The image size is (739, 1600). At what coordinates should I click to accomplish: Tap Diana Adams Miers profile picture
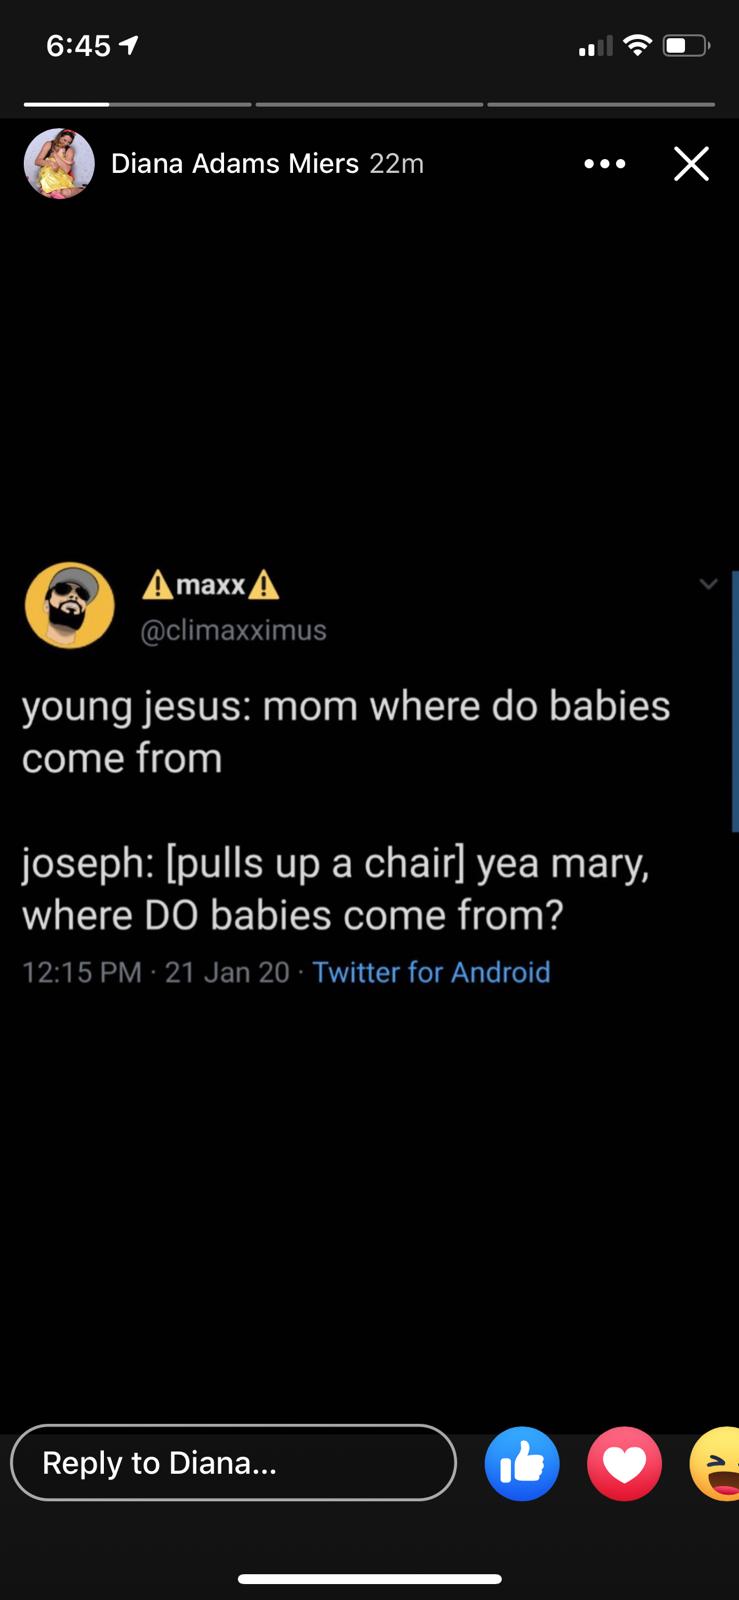pyautogui.click(x=59, y=163)
